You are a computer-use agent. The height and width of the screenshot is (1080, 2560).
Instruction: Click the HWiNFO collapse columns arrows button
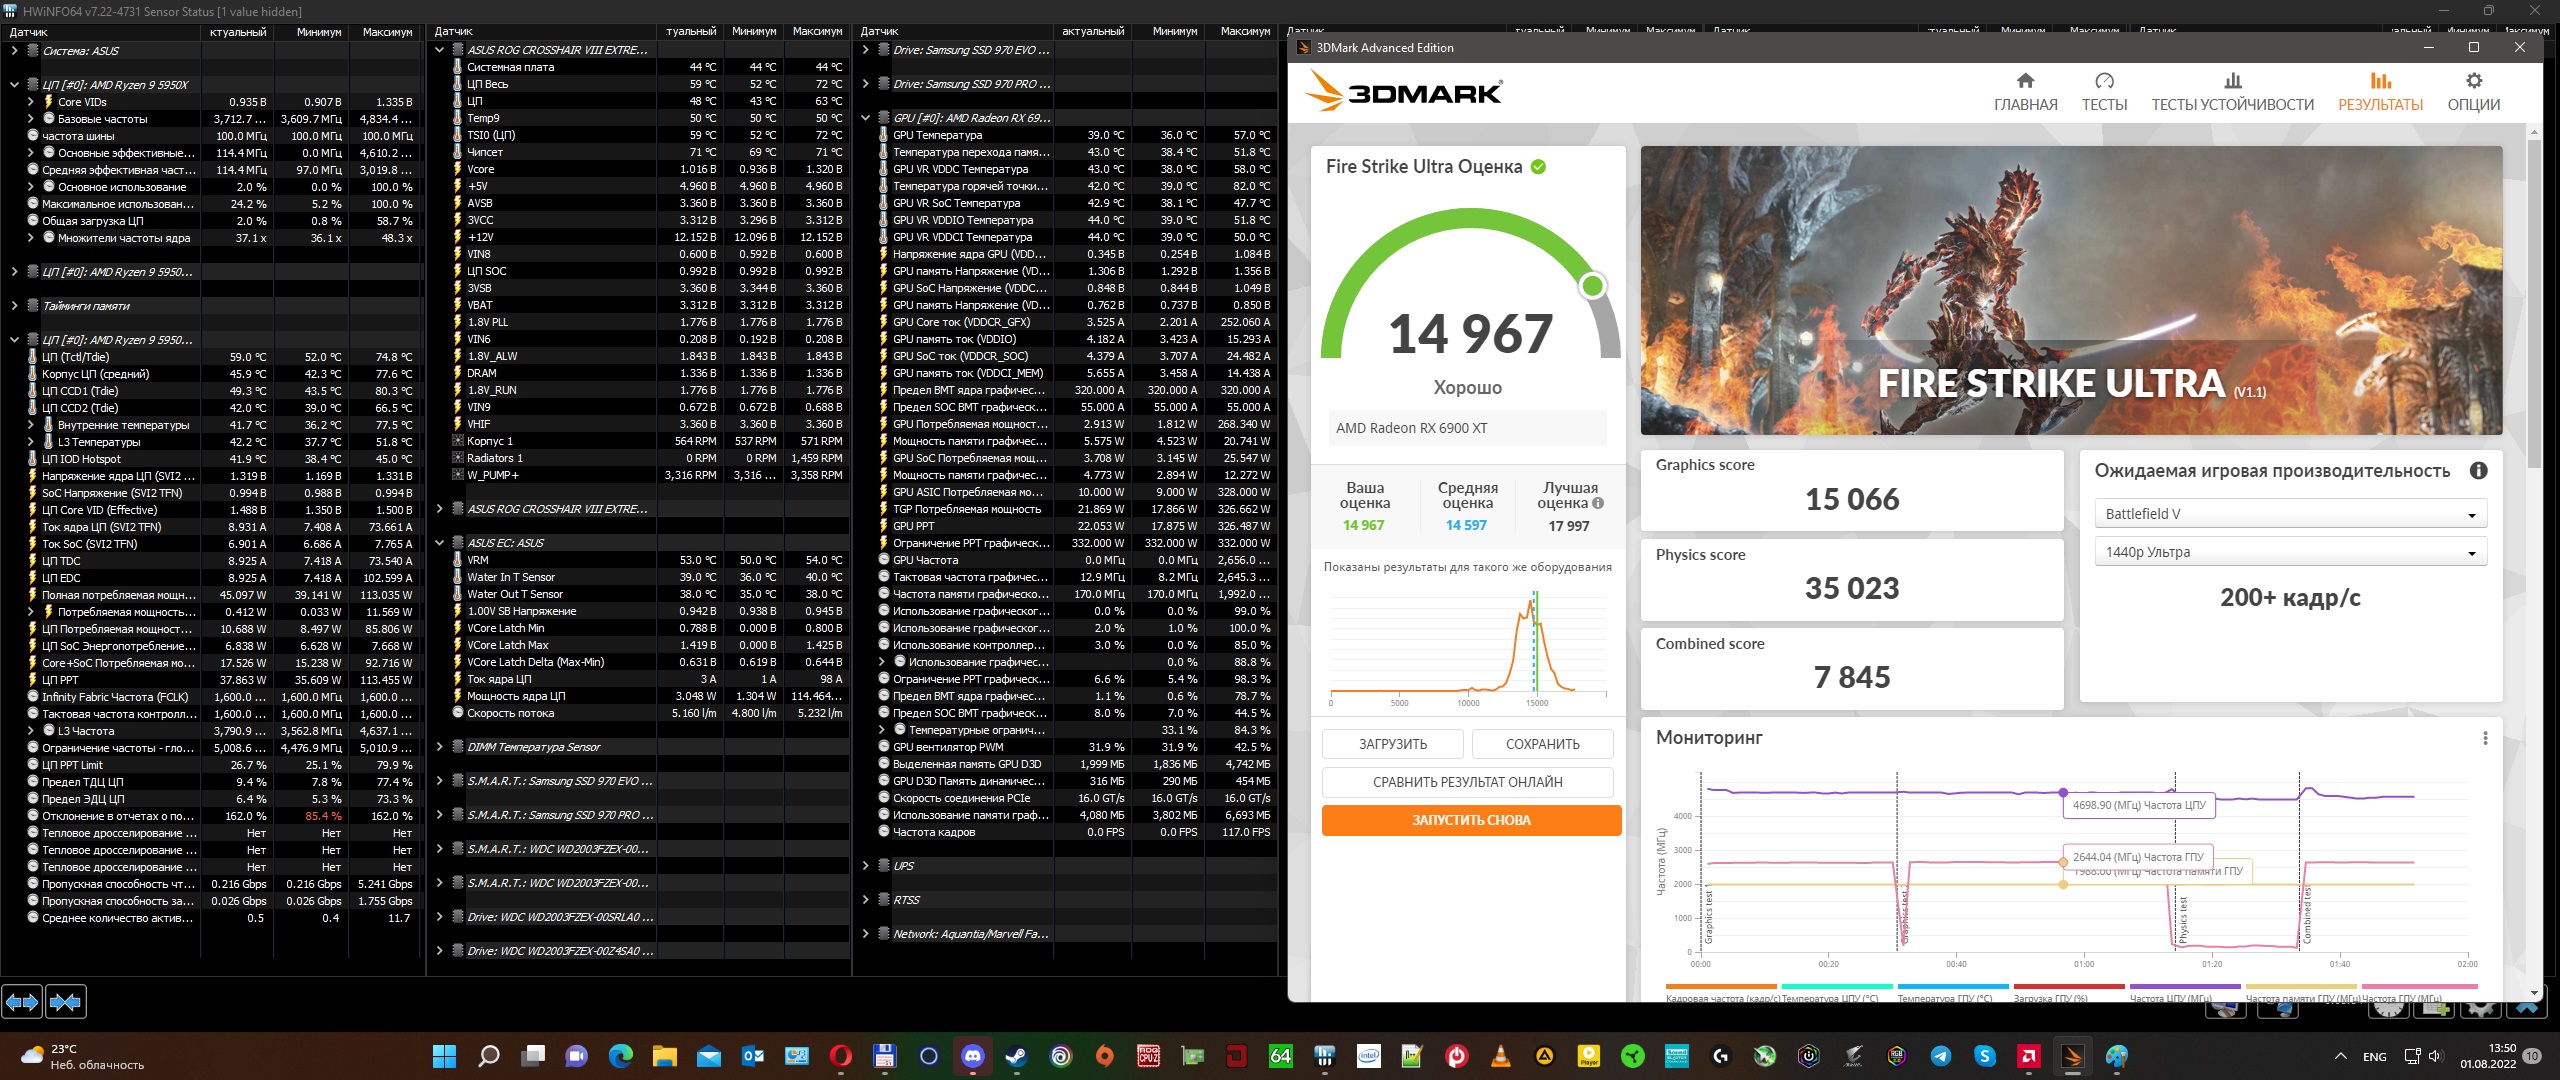[66, 1001]
